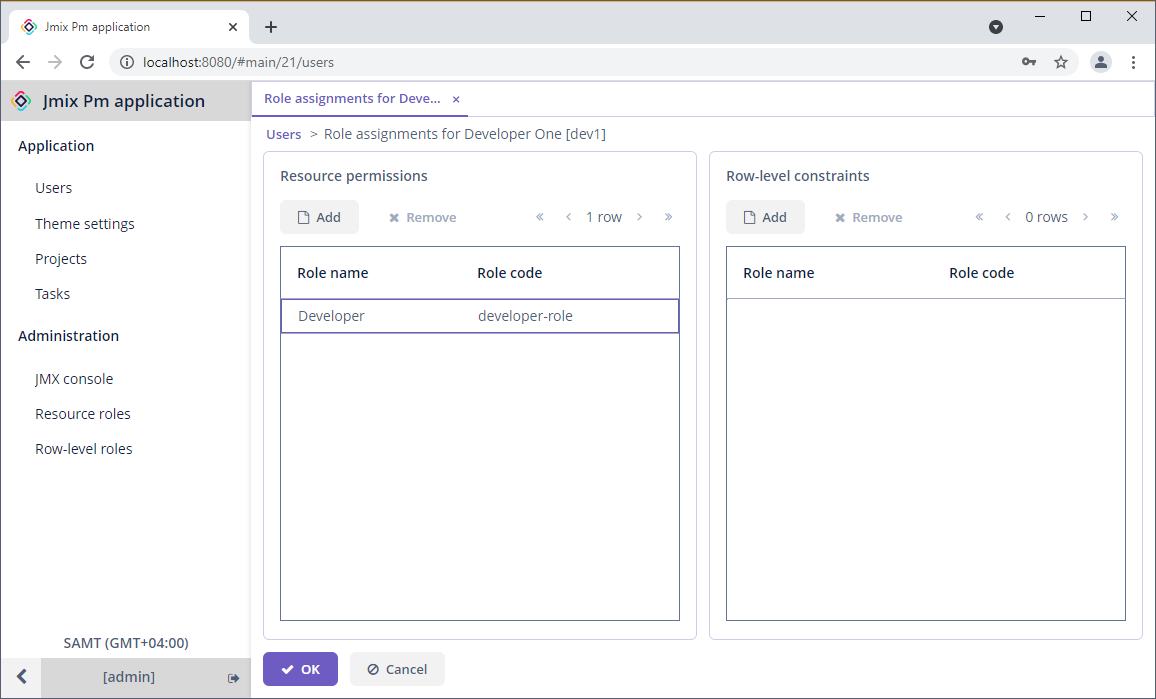The width and height of the screenshot is (1156, 699).
Task: Follow the Users breadcrumb link
Action: pyautogui.click(x=284, y=134)
